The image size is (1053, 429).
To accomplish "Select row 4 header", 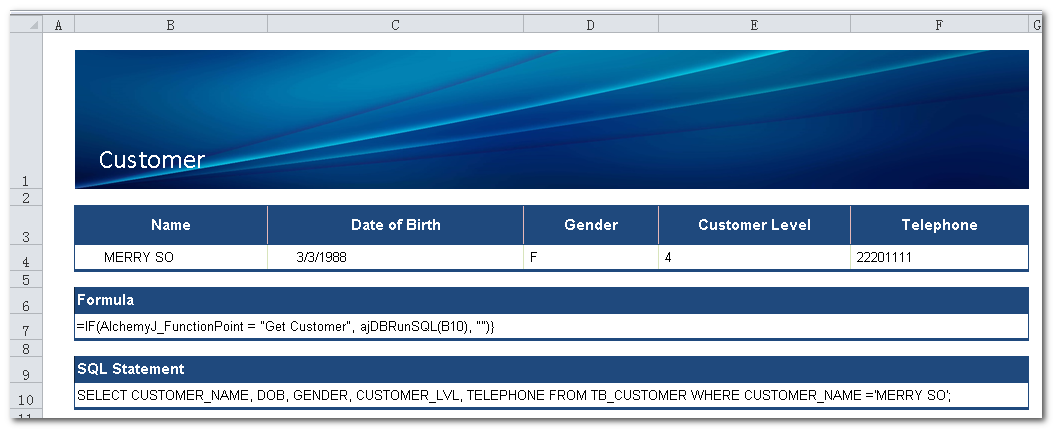I will (25, 261).
